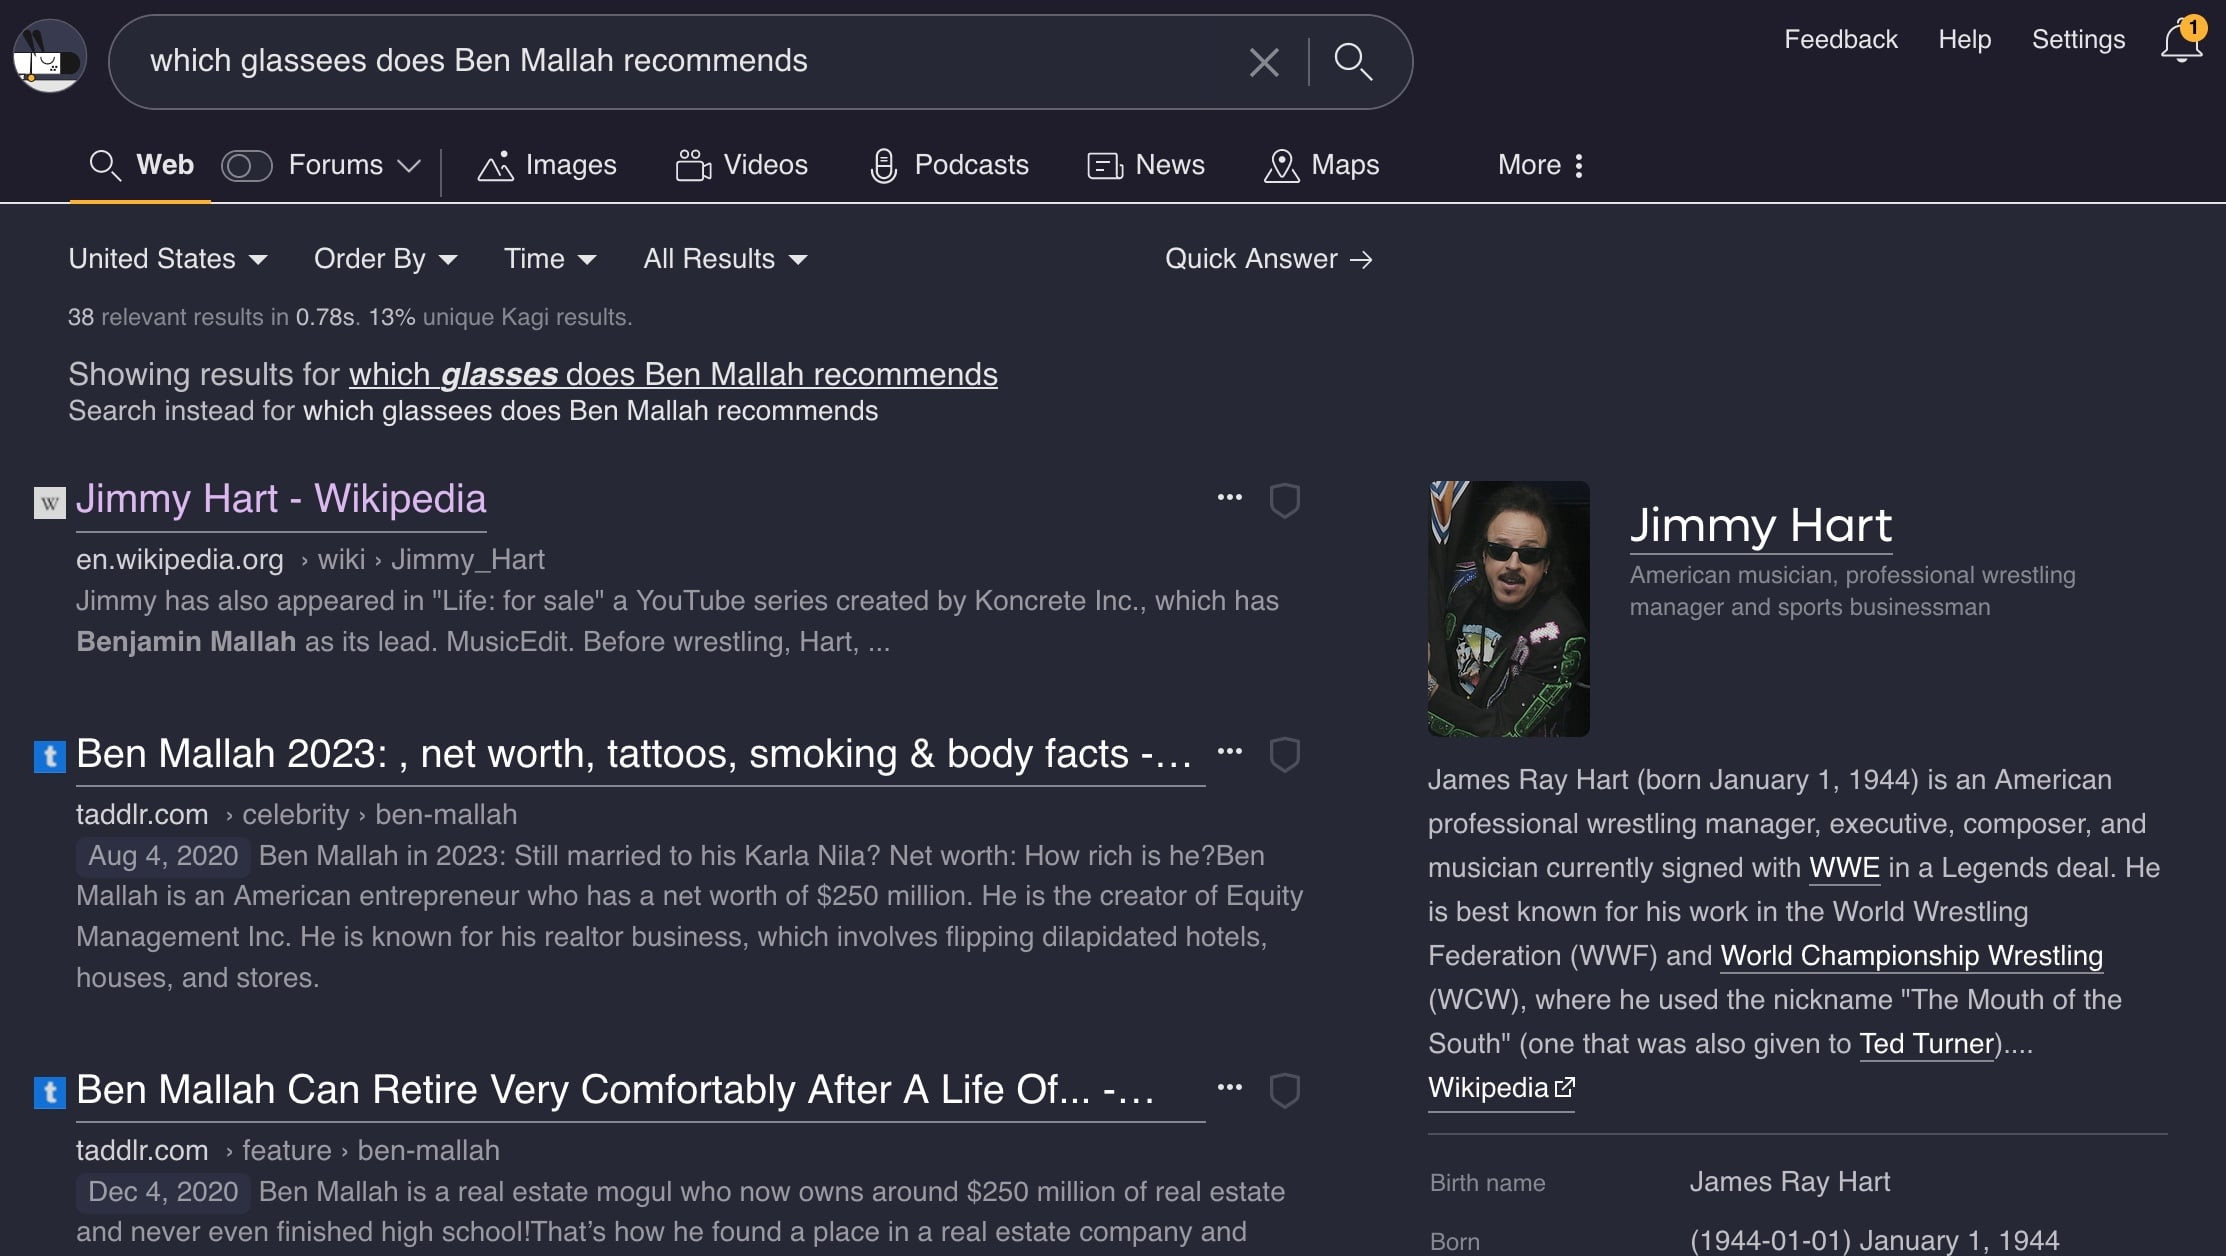Open the notifications bell icon

2181,42
